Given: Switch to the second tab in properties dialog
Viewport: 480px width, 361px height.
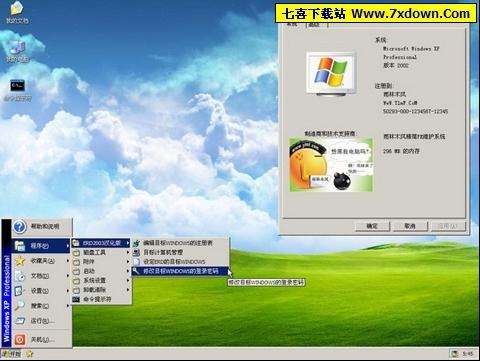Looking at the screenshot, I should pyautogui.click(x=314, y=25).
